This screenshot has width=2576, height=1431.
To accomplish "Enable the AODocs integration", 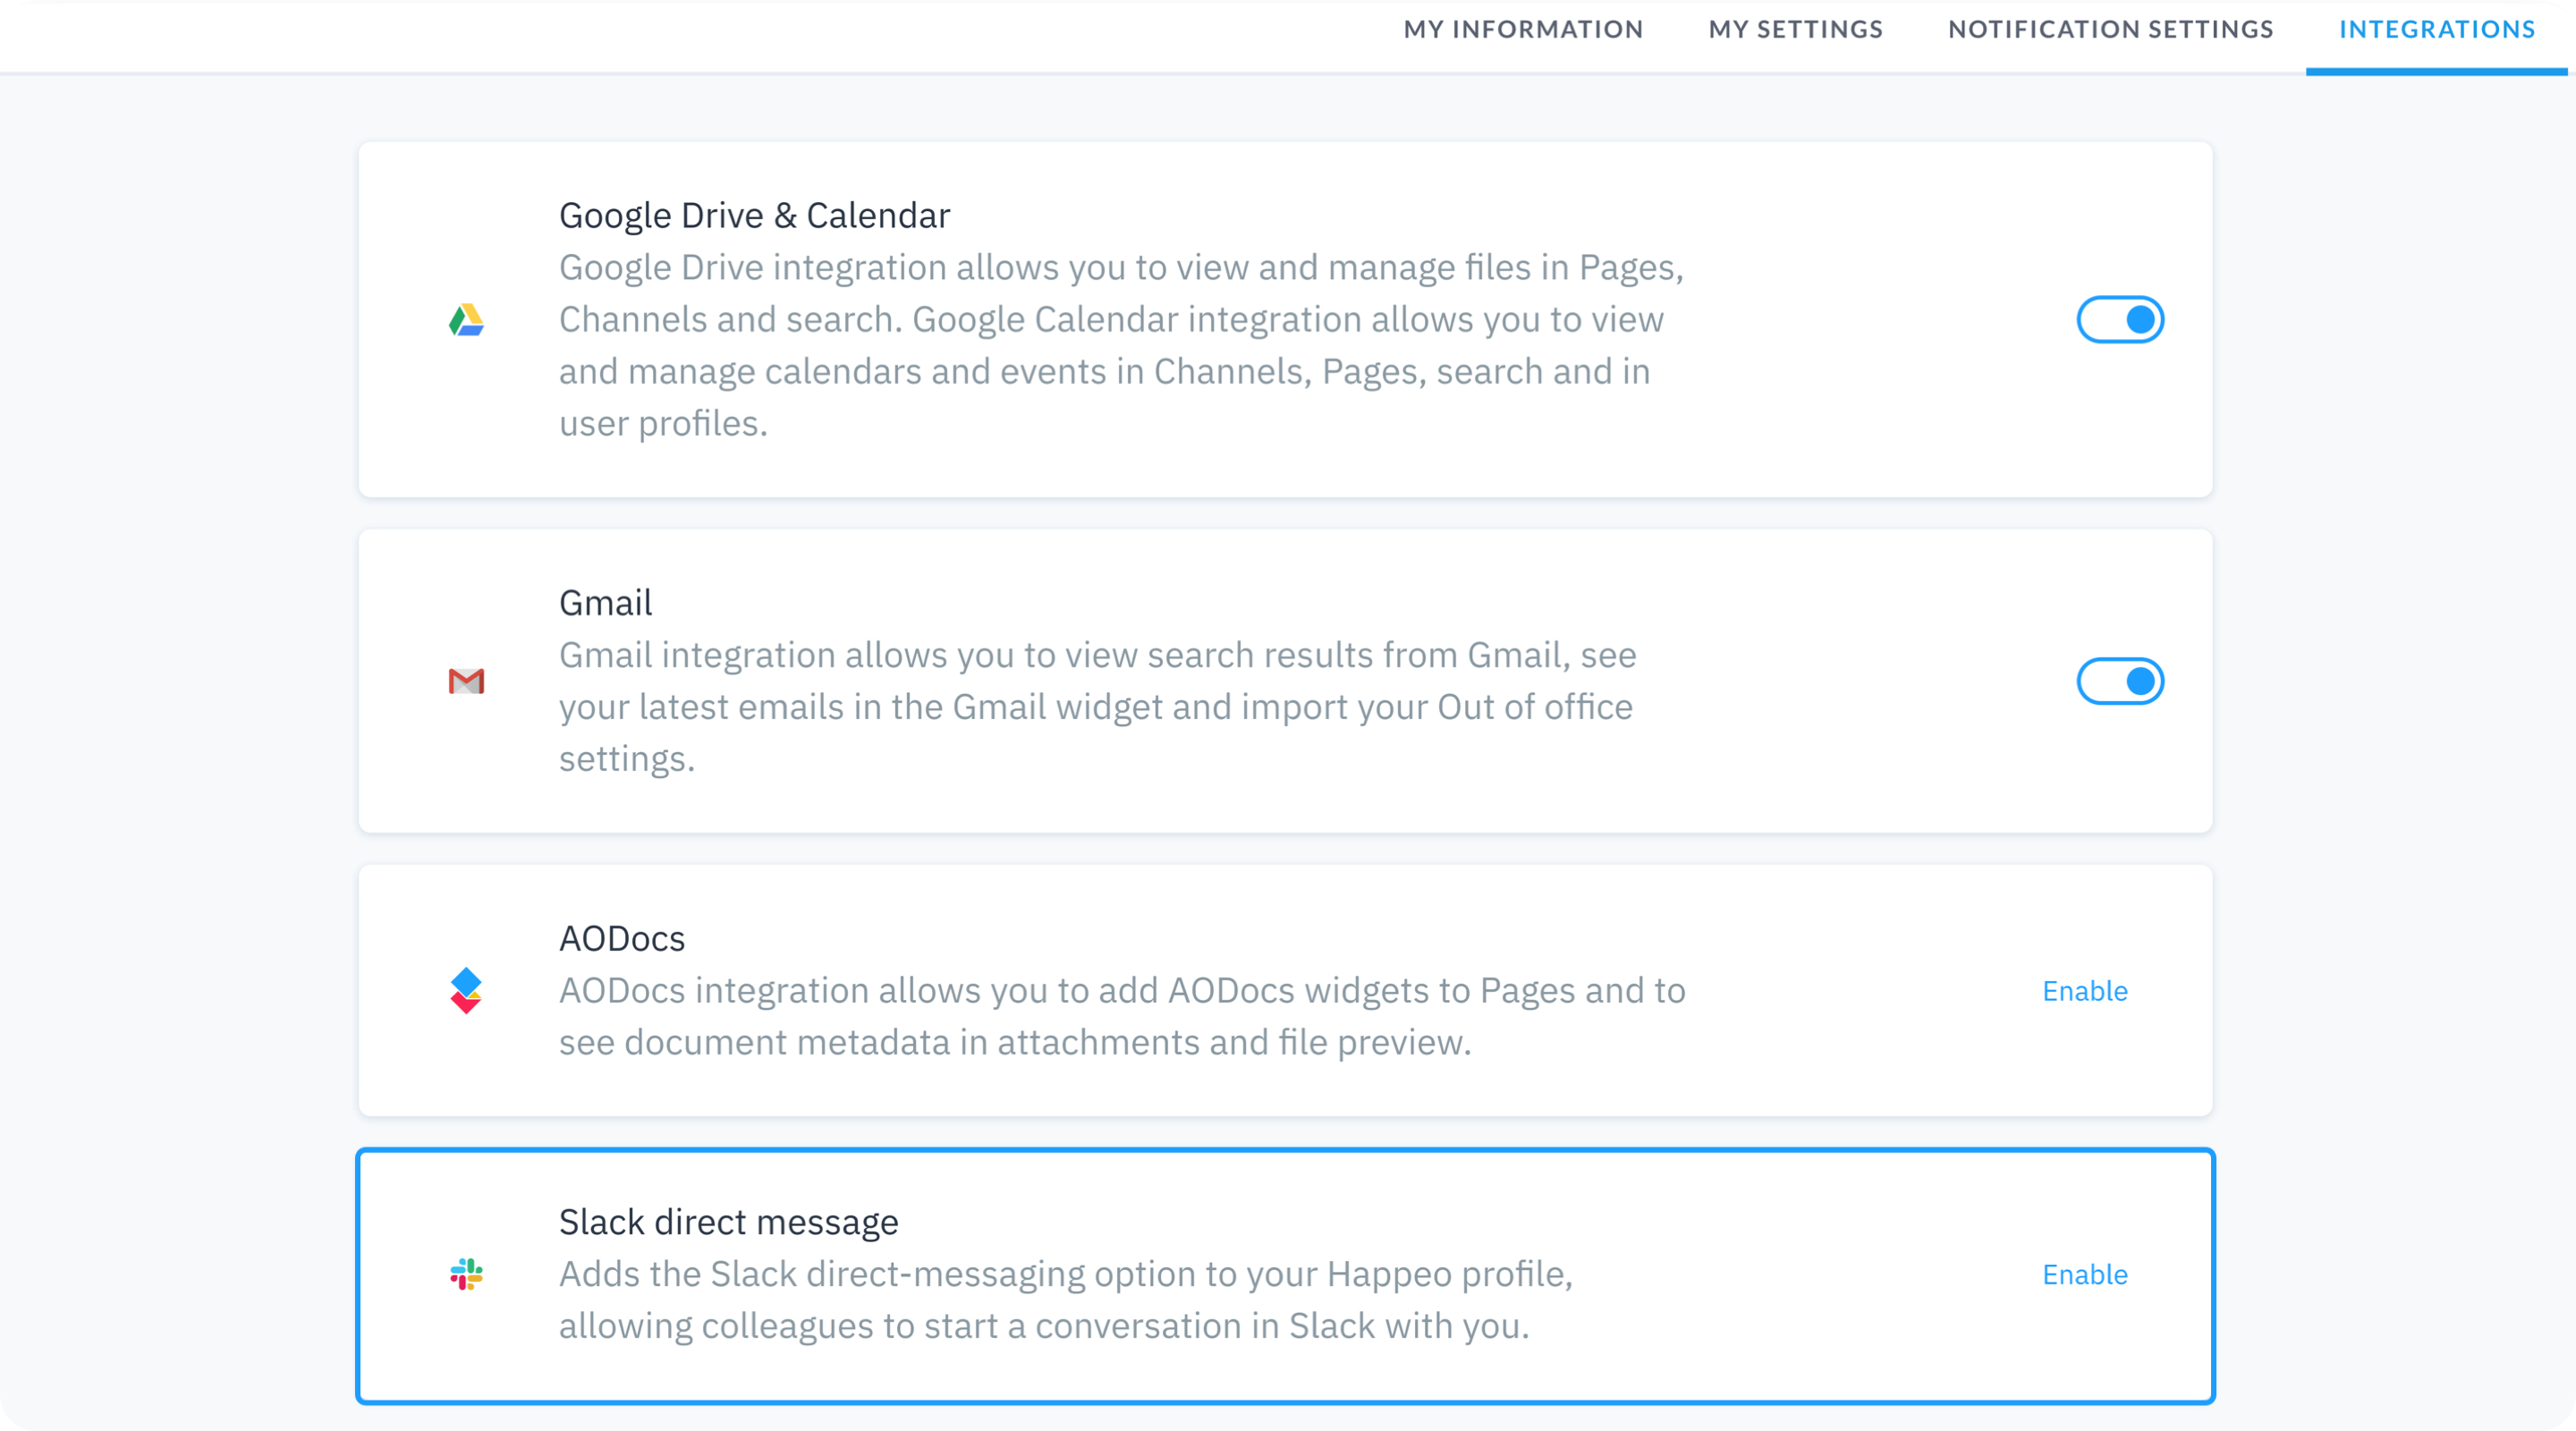I will (2084, 991).
